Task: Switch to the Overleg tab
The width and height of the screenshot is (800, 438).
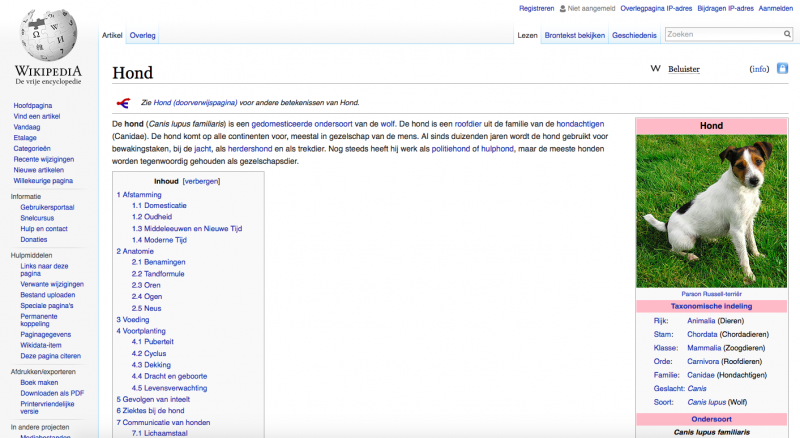Action: (142, 35)
